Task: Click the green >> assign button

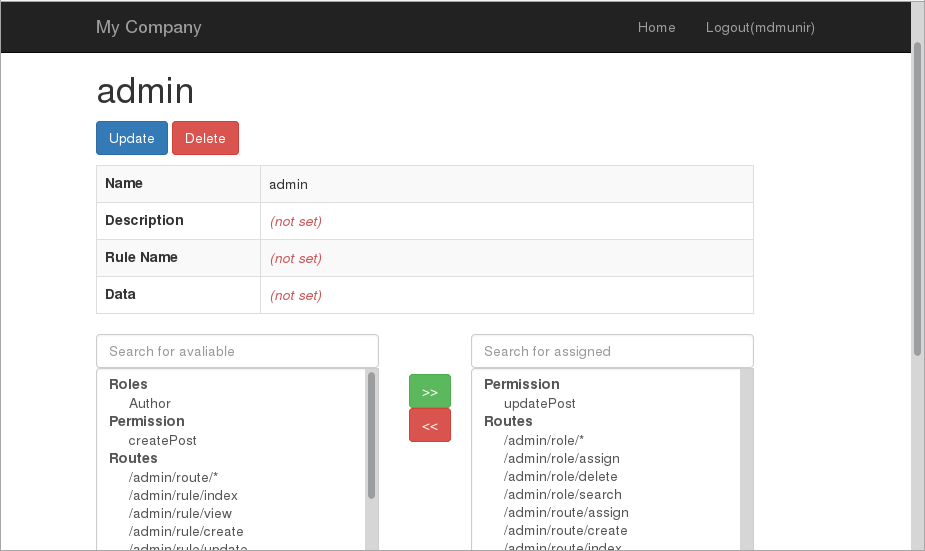Action: click(429, 391)
